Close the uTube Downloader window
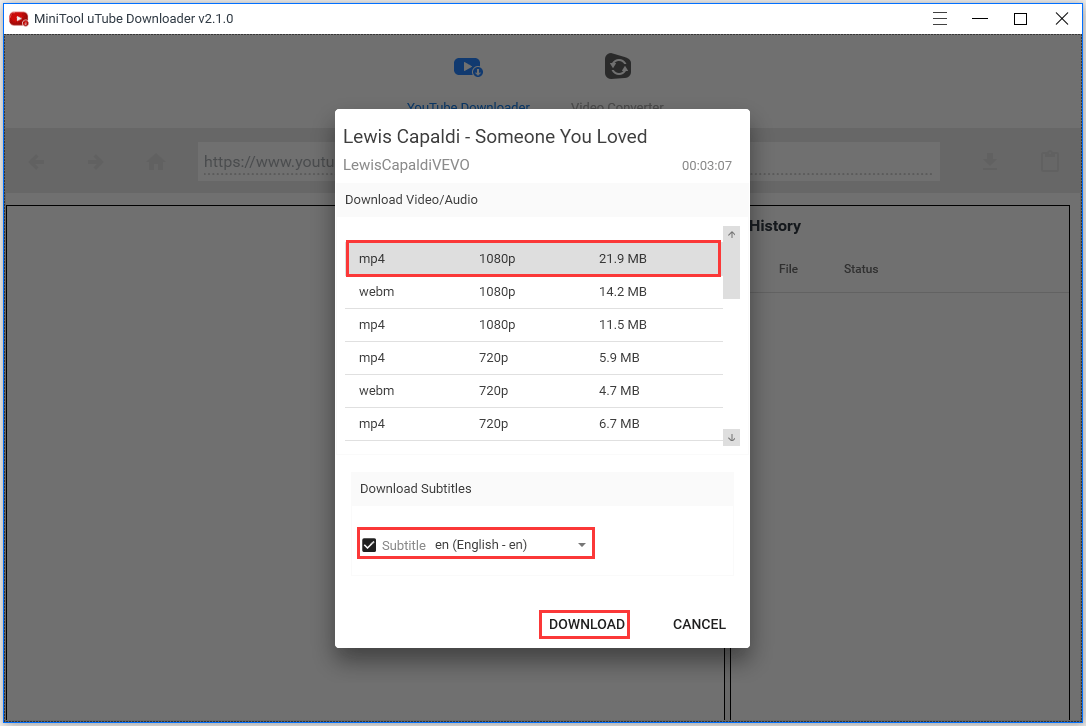The height and width of the screenshot is (726, 1086). tap(1061, 19)
